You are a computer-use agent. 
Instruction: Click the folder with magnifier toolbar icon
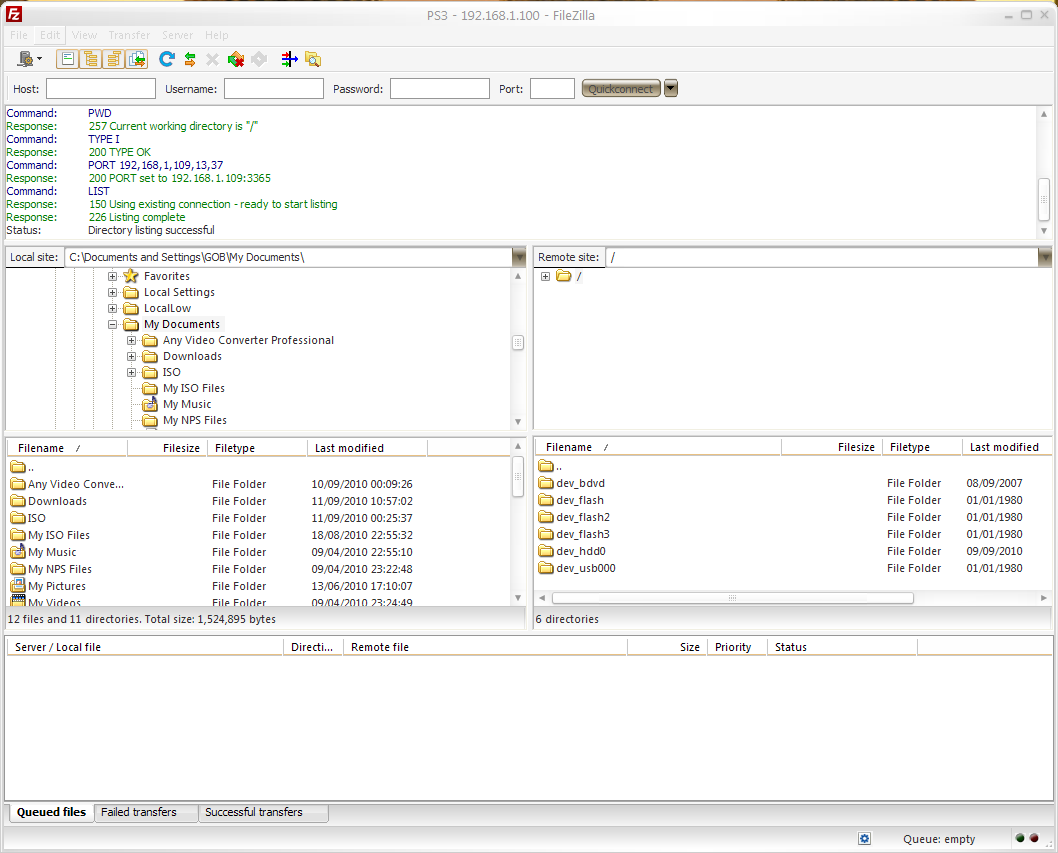(313, 59)
